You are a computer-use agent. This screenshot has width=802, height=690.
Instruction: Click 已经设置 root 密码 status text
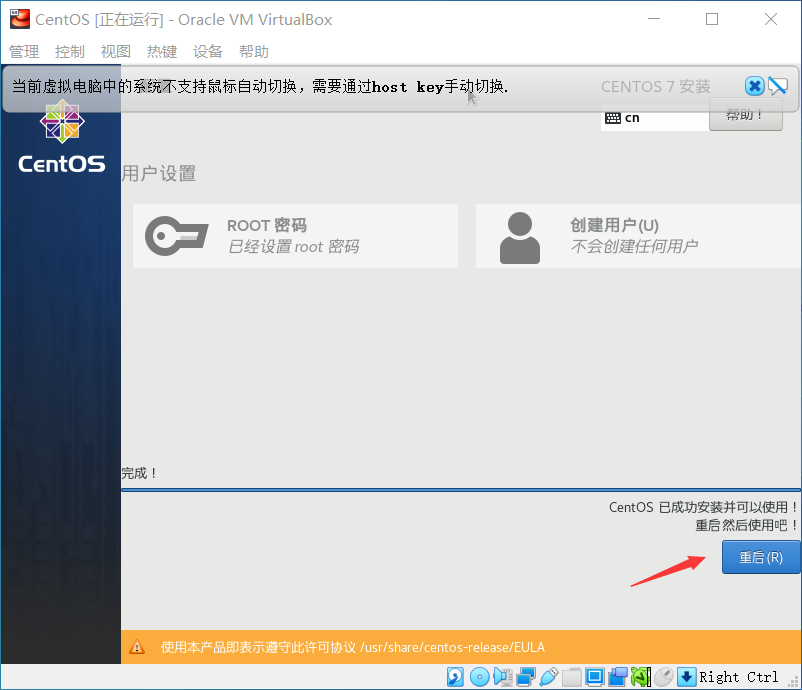(x=293, y=247)
